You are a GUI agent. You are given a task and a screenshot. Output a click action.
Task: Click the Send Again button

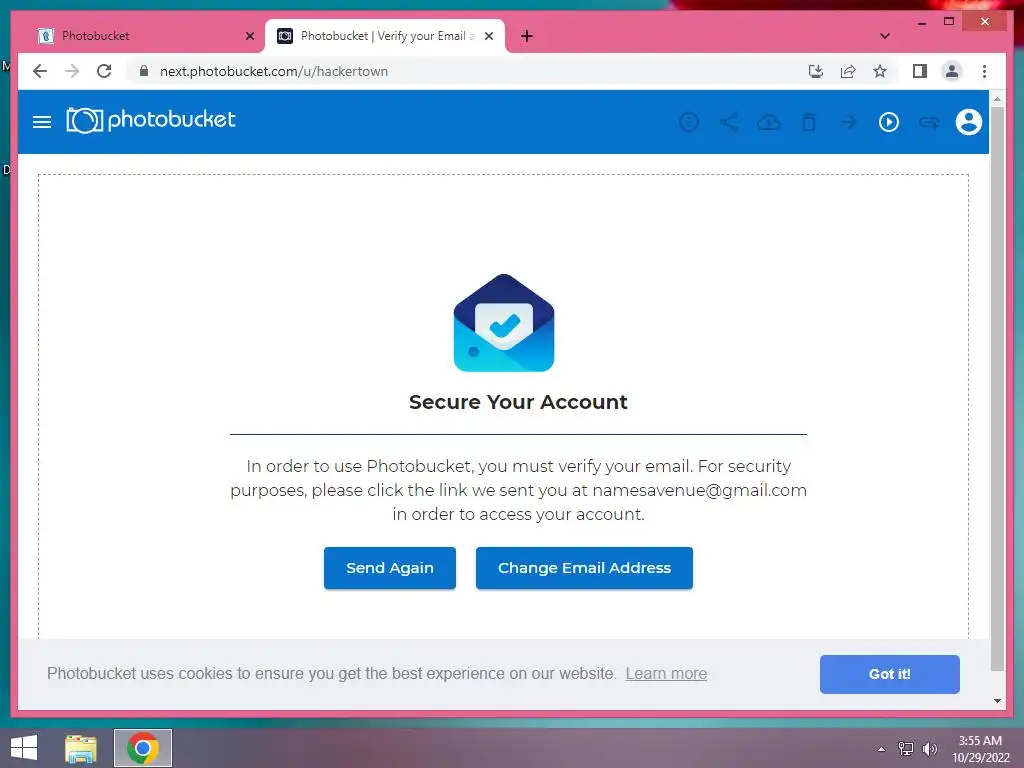pyautogui.click(x=390, y=568)
